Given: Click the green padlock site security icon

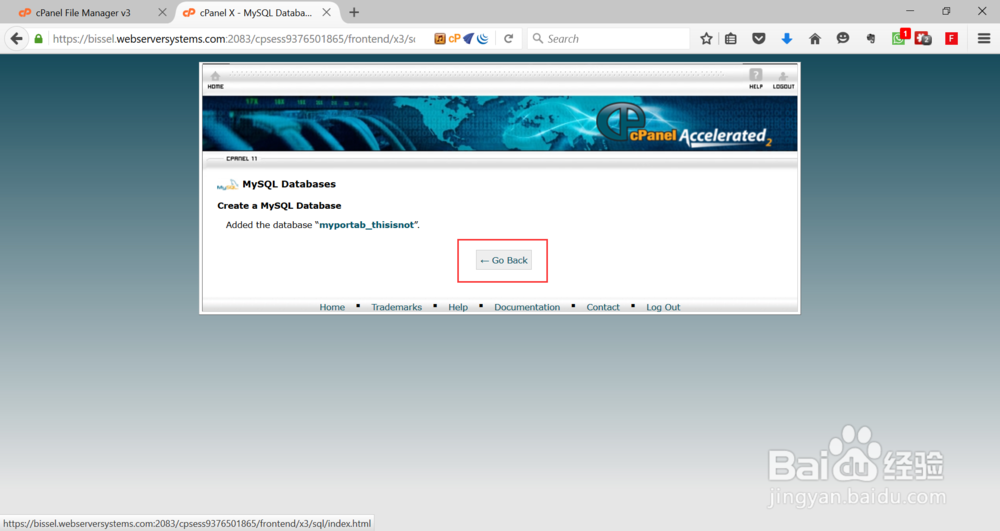Looking at the screenshot, I should coord(38,39).
